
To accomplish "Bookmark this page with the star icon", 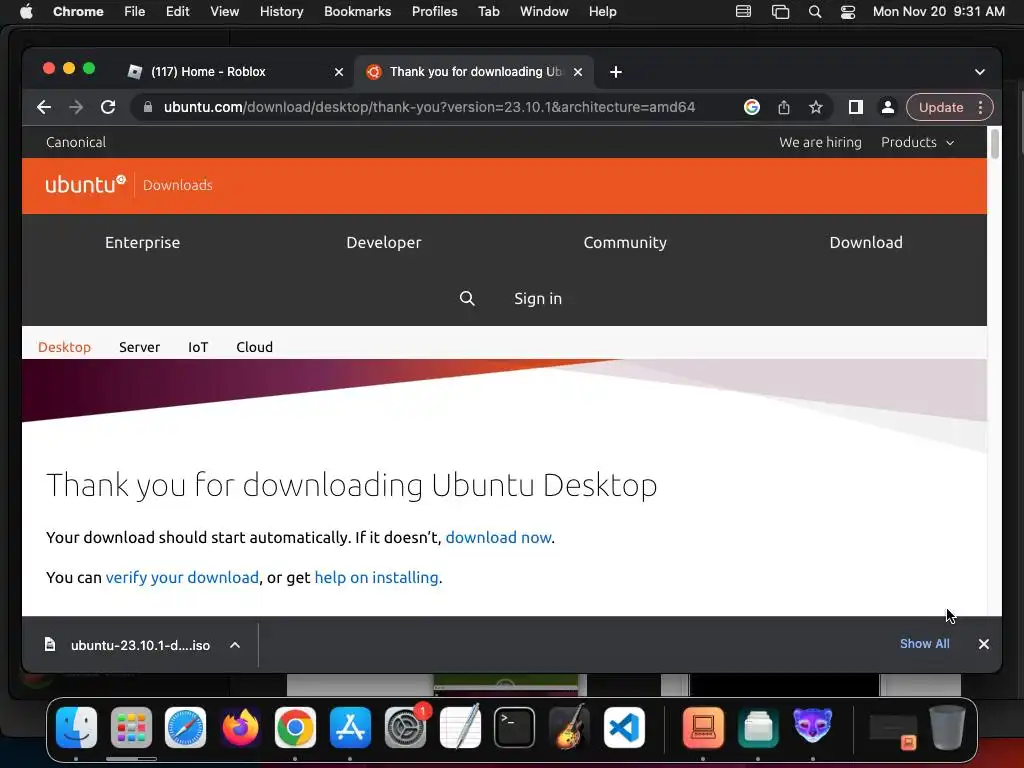I will (x=816, y=107).
